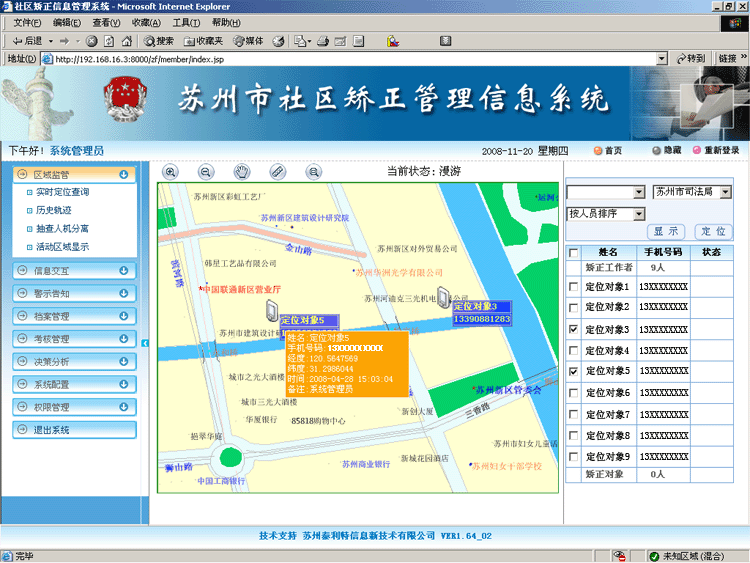Select the hand pan tool
Image resolution: width=750 pixels, height=563 pixels.
[x=241, y=172]
